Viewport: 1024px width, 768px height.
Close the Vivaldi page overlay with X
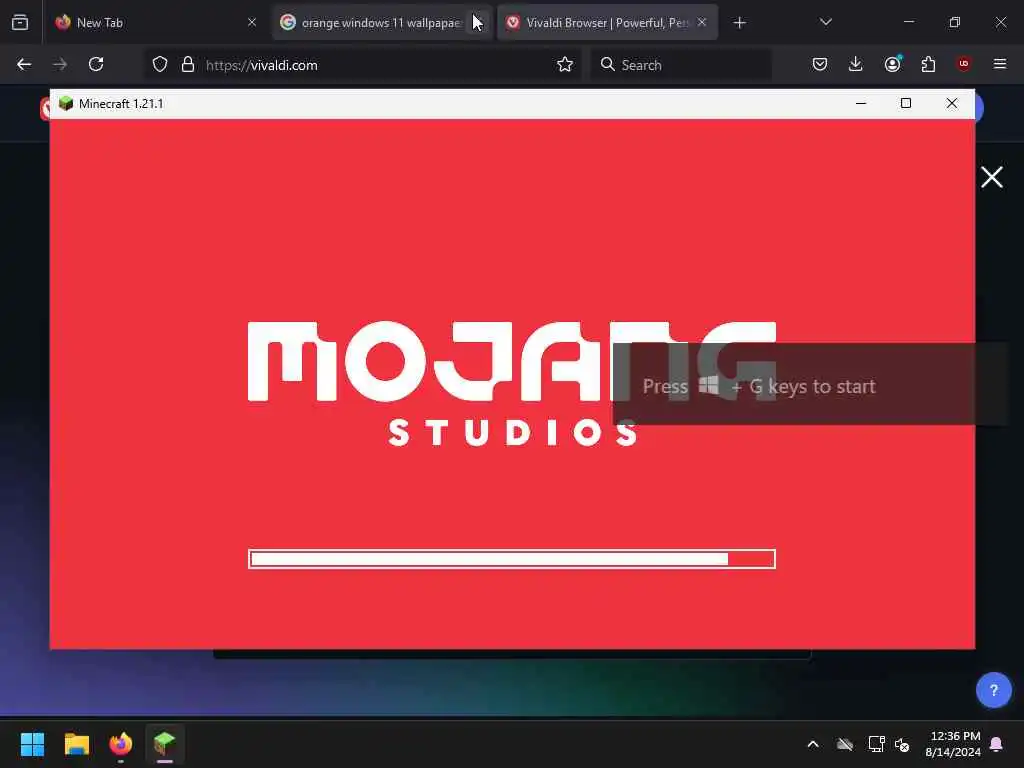click(991, 177)
